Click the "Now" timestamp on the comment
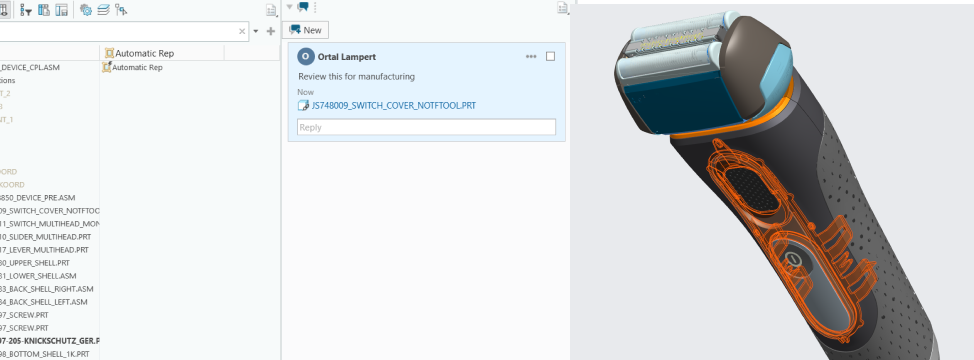Image resolution: width=974 pixels, height=360 pixels. [x=306, y=92]
